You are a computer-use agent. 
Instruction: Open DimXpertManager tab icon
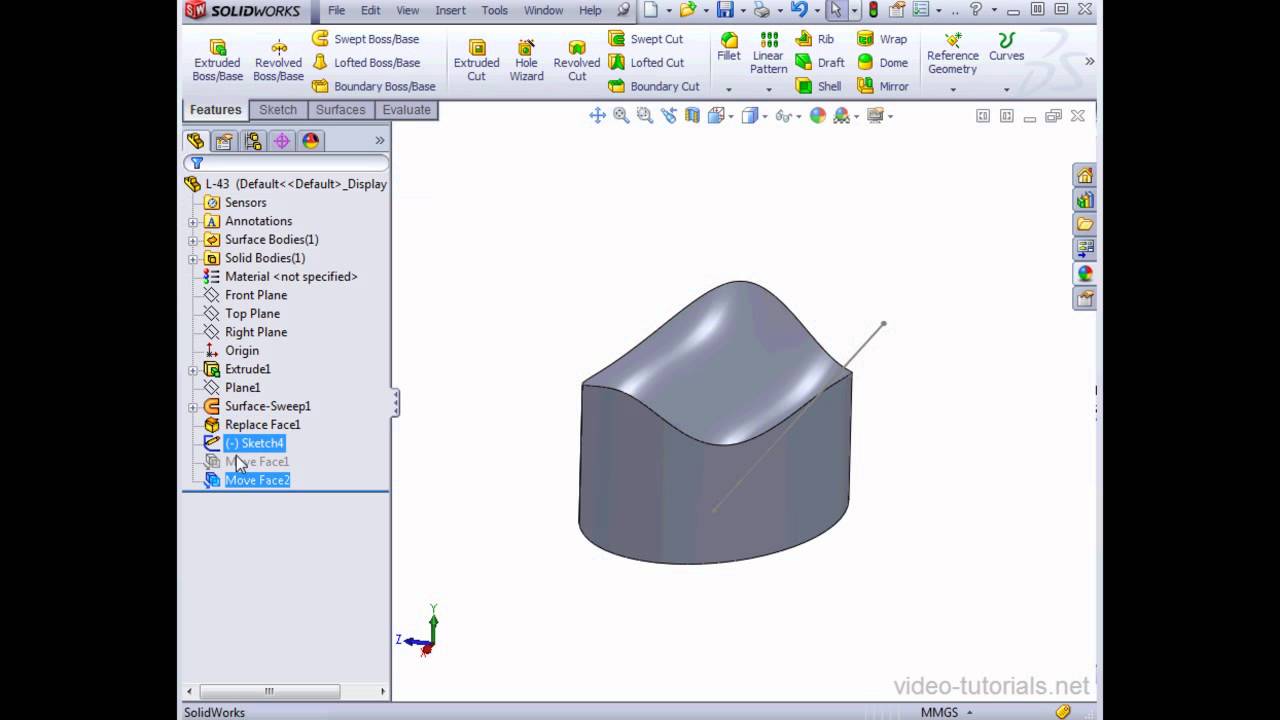click(282, 141)
